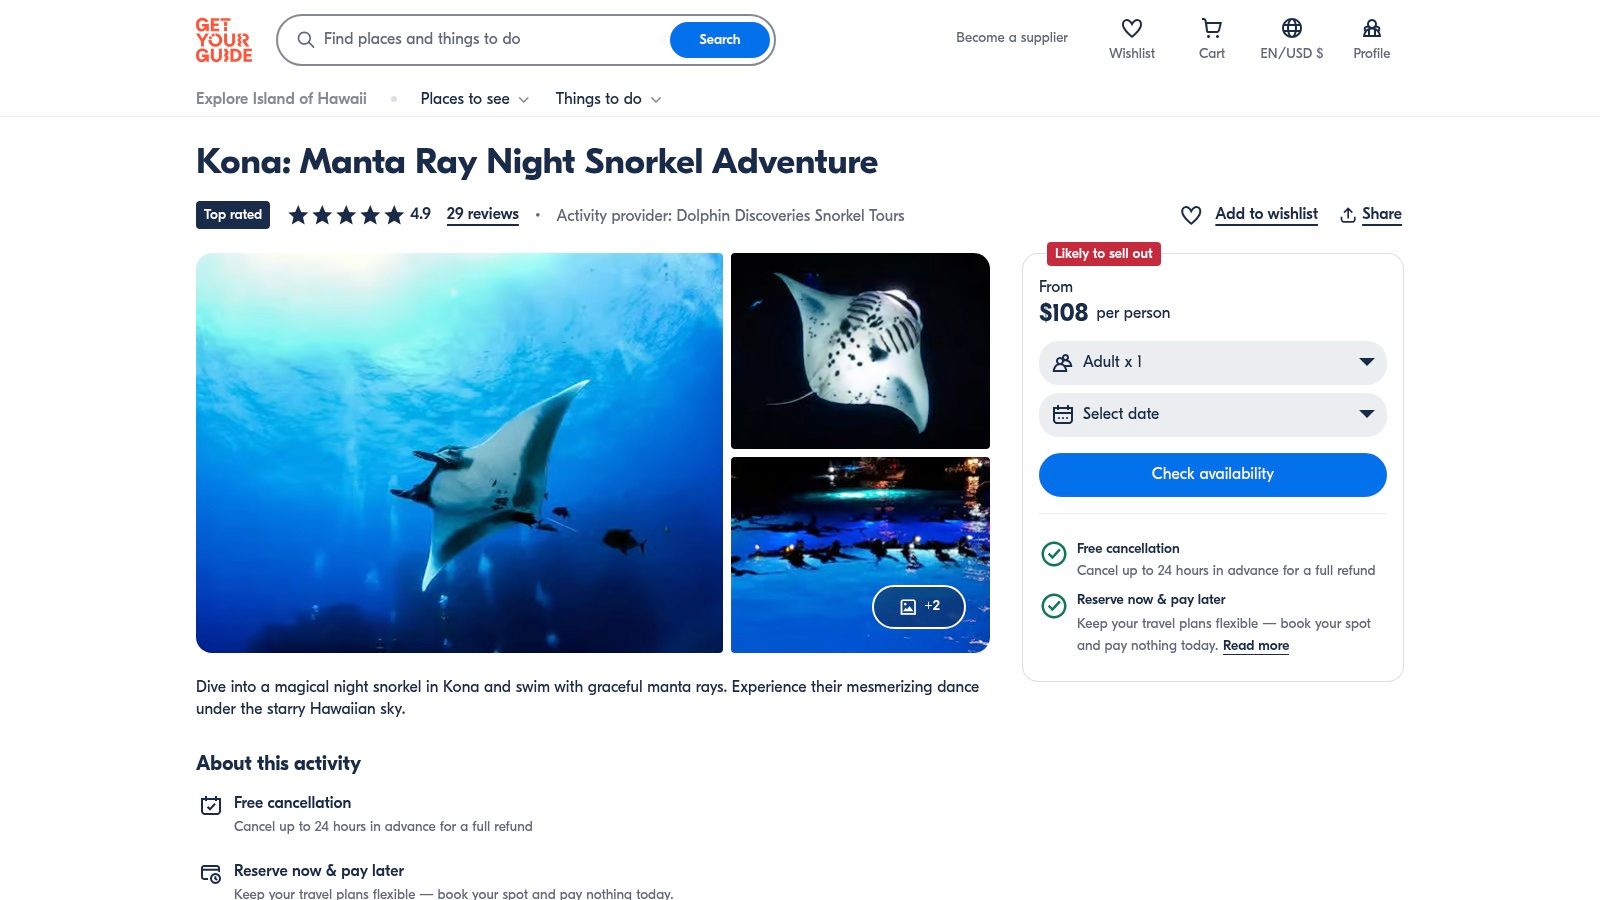Viewport: 1600px width, 900px height.
Task: Click the search magnifier icon in the search bar
Action: coord(305,40)
